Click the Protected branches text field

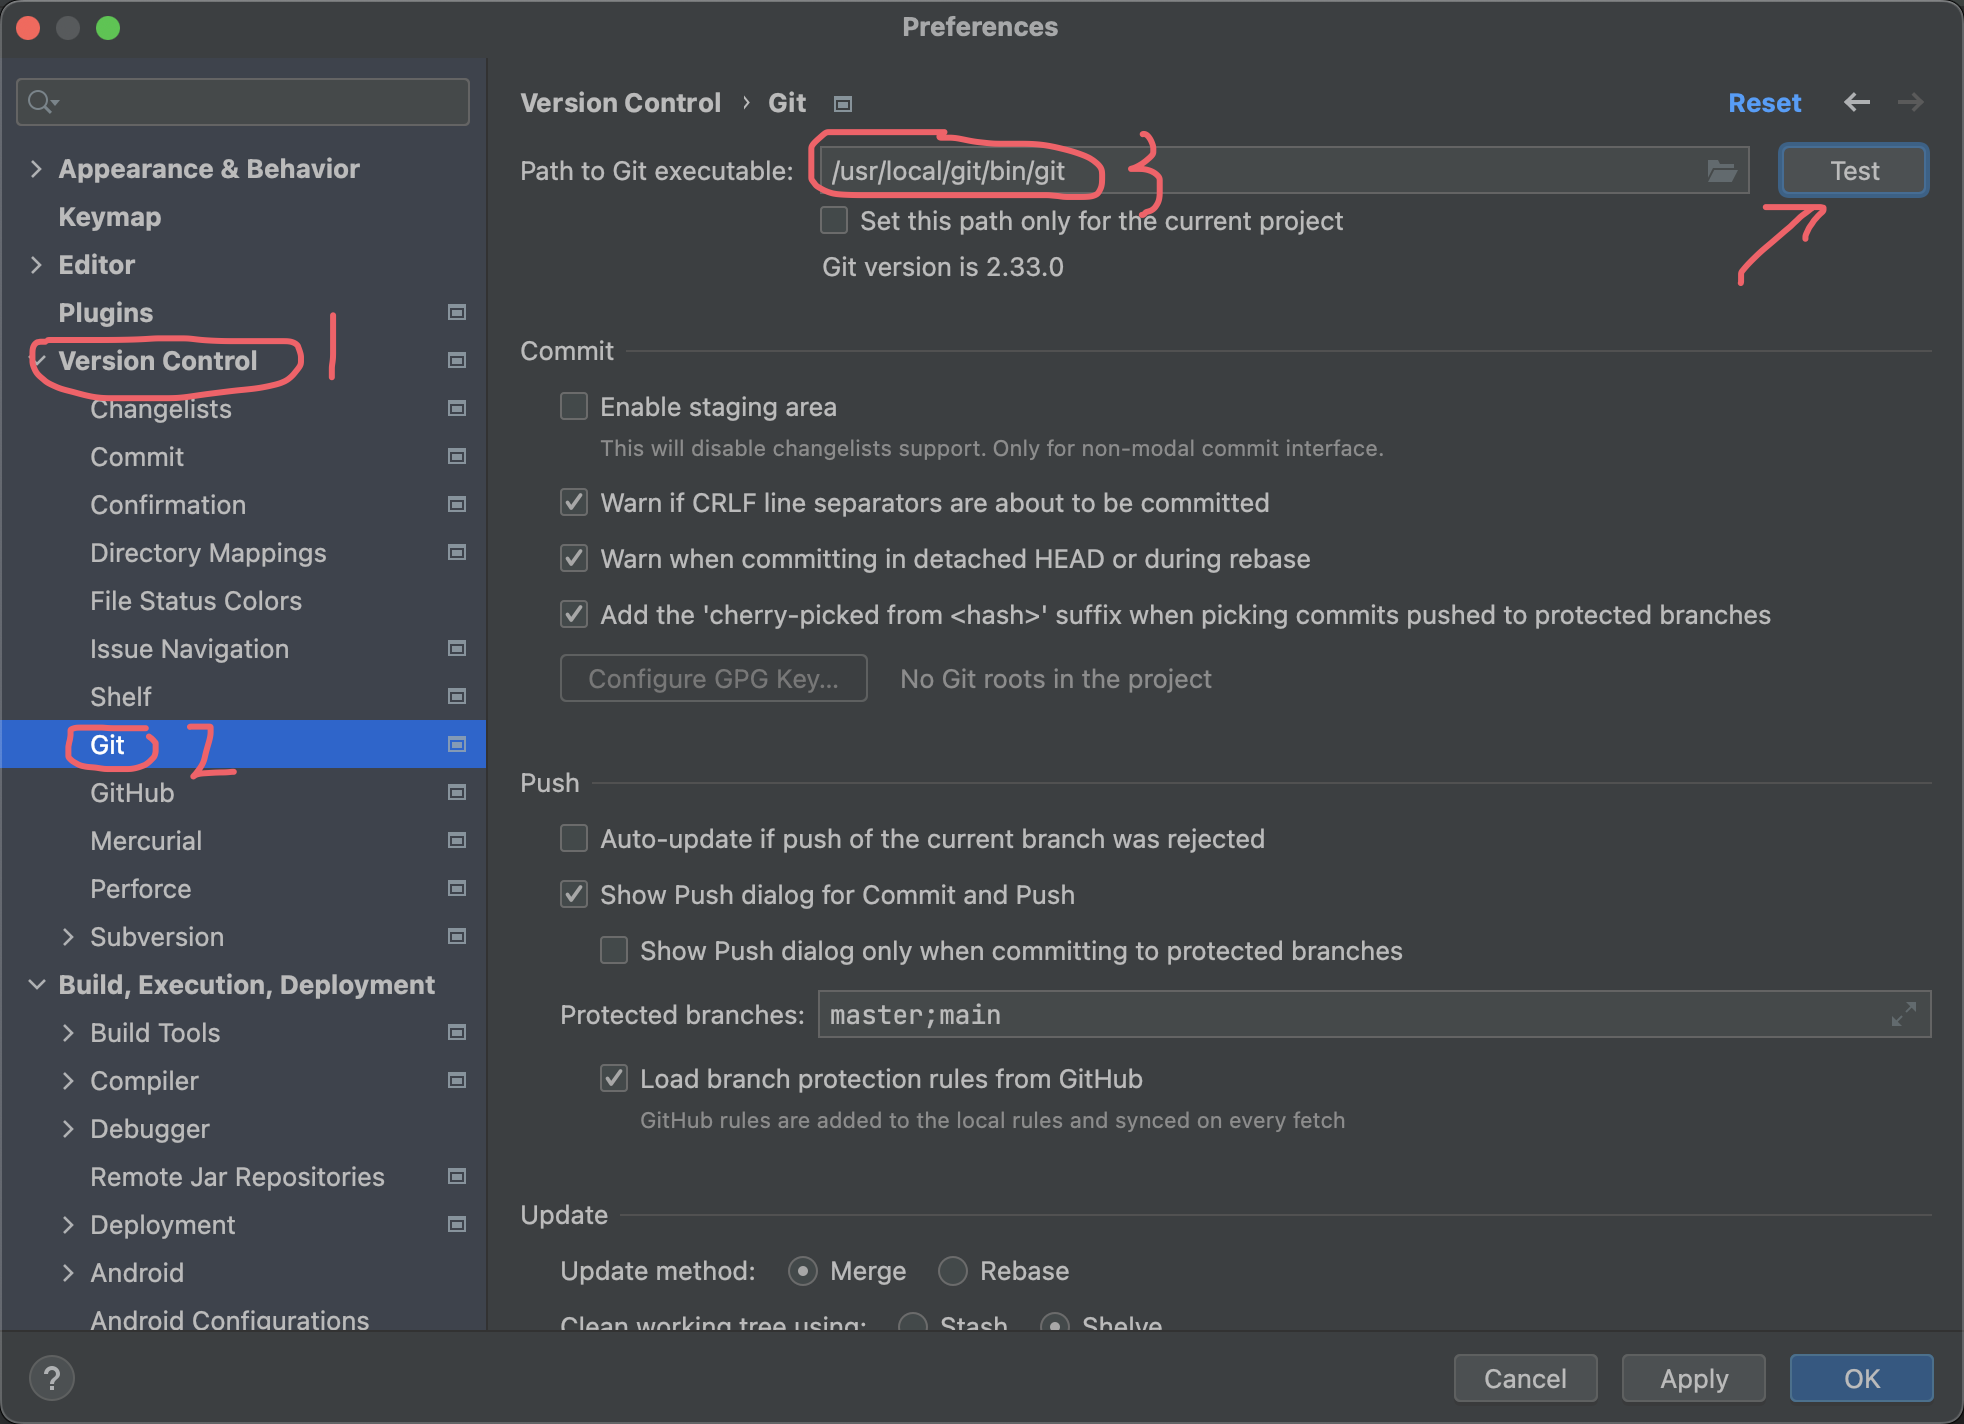(1374, 1014)
